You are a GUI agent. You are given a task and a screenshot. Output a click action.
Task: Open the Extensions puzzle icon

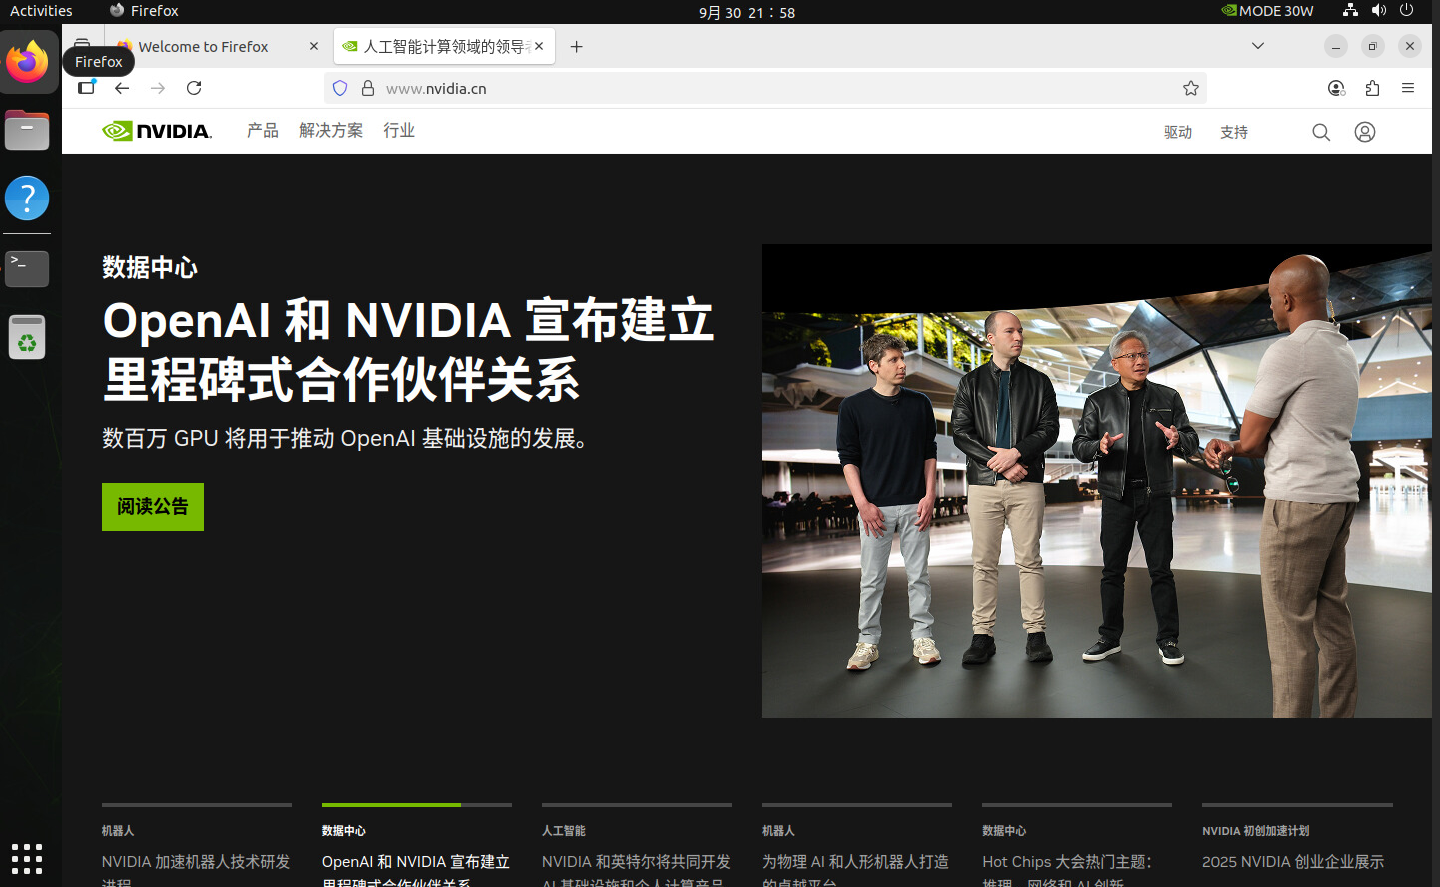[x=1372, y=88]
